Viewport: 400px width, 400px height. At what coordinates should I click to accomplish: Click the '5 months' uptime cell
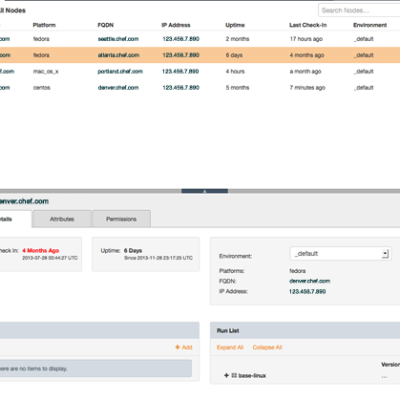237,88
